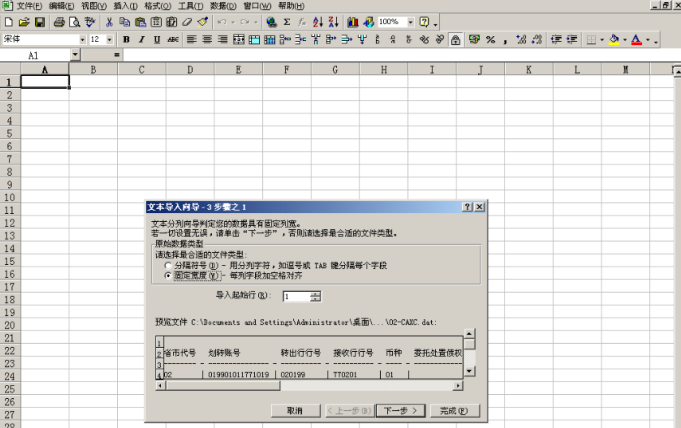Screen dimensions: 681x428
Task: Center align text
Action: [207, 40]
